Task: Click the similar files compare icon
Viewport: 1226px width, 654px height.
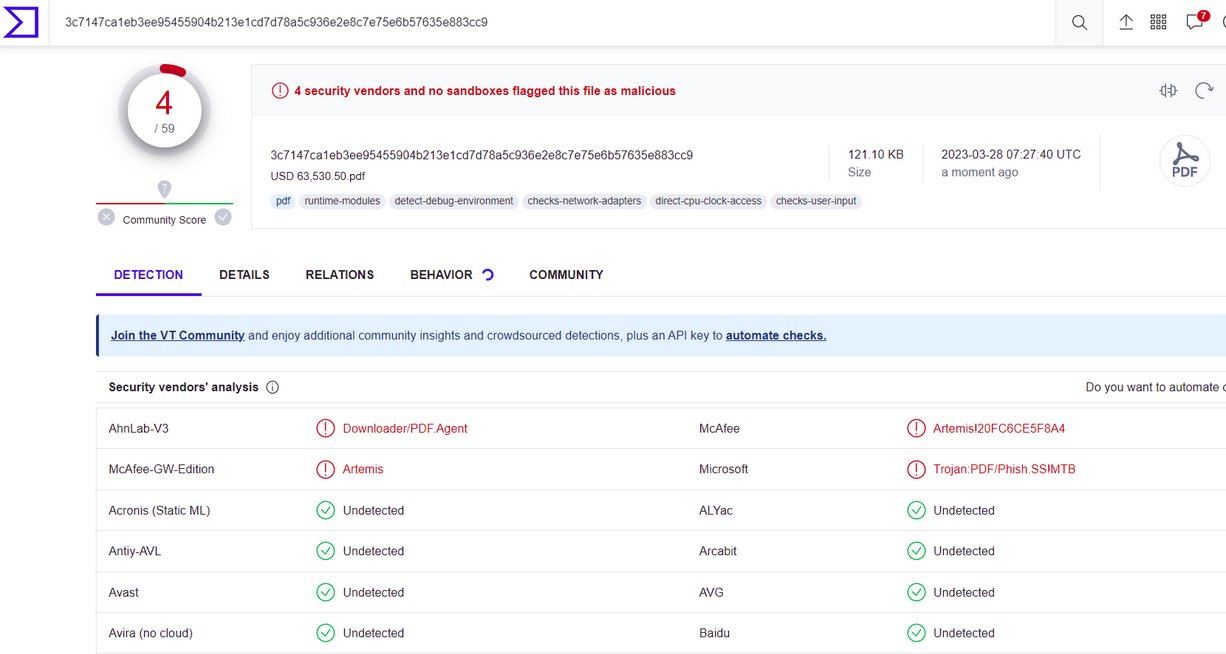Action: click(1168, 91)
